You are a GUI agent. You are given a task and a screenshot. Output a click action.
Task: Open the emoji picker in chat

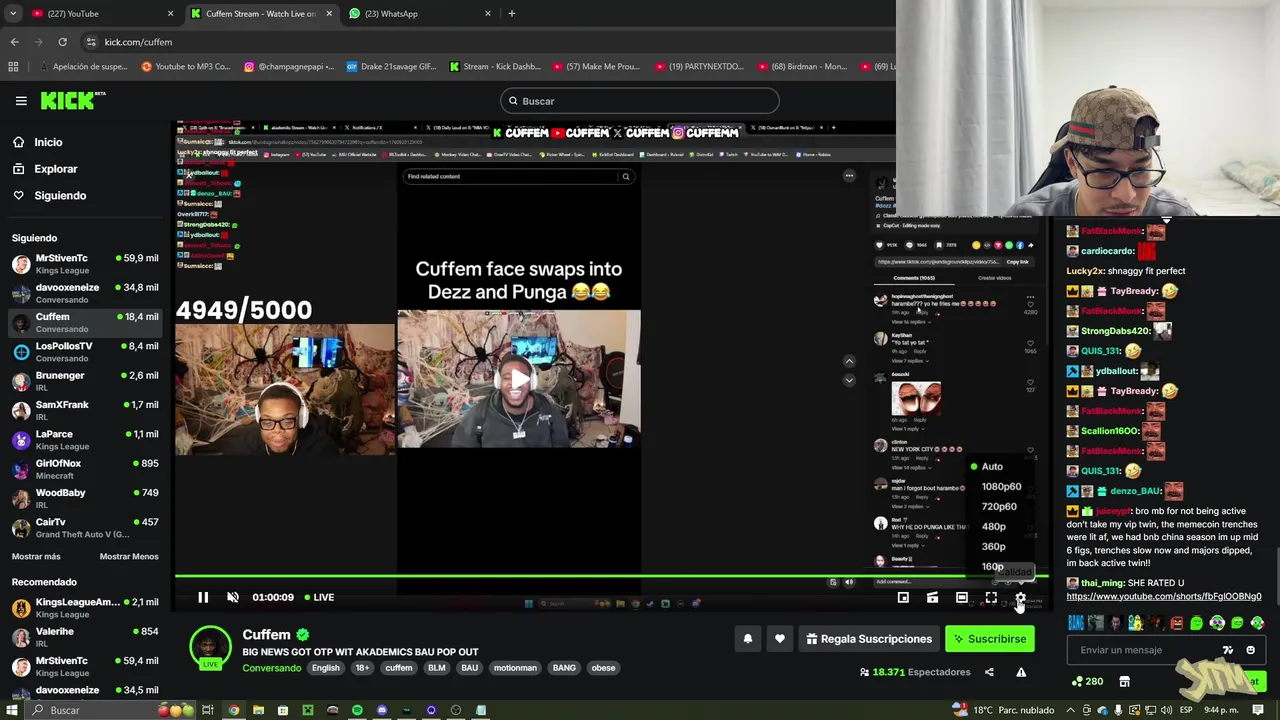coord(1250,650)
